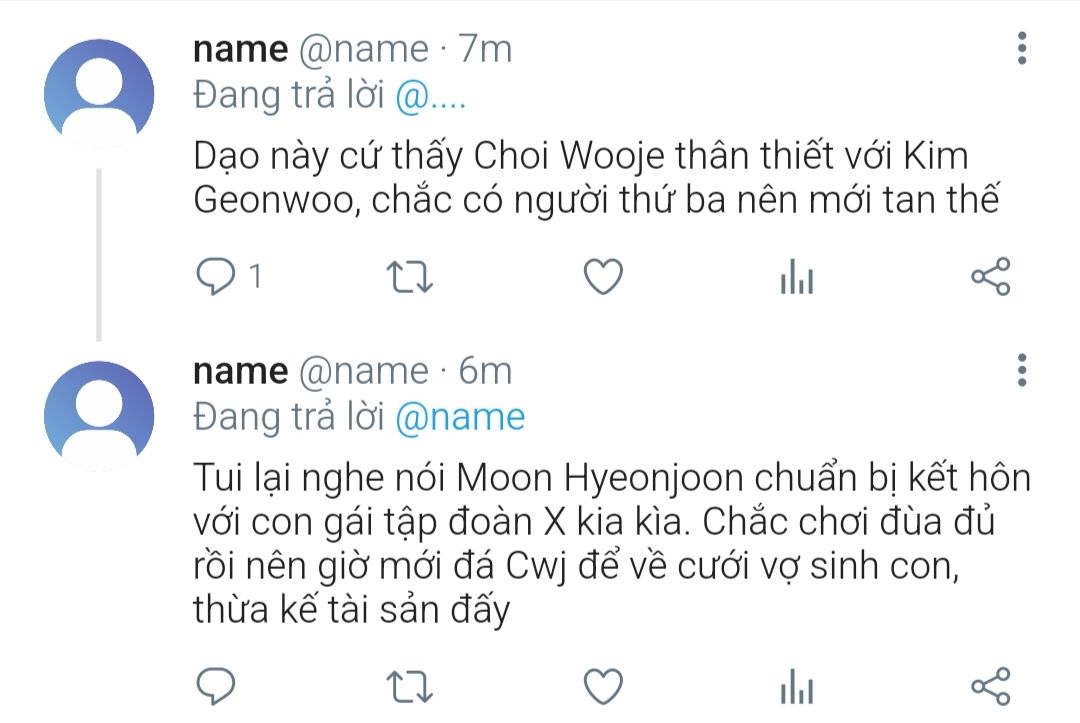
Task: Open reply on the 7m tweet
Action: coord(216,276)
